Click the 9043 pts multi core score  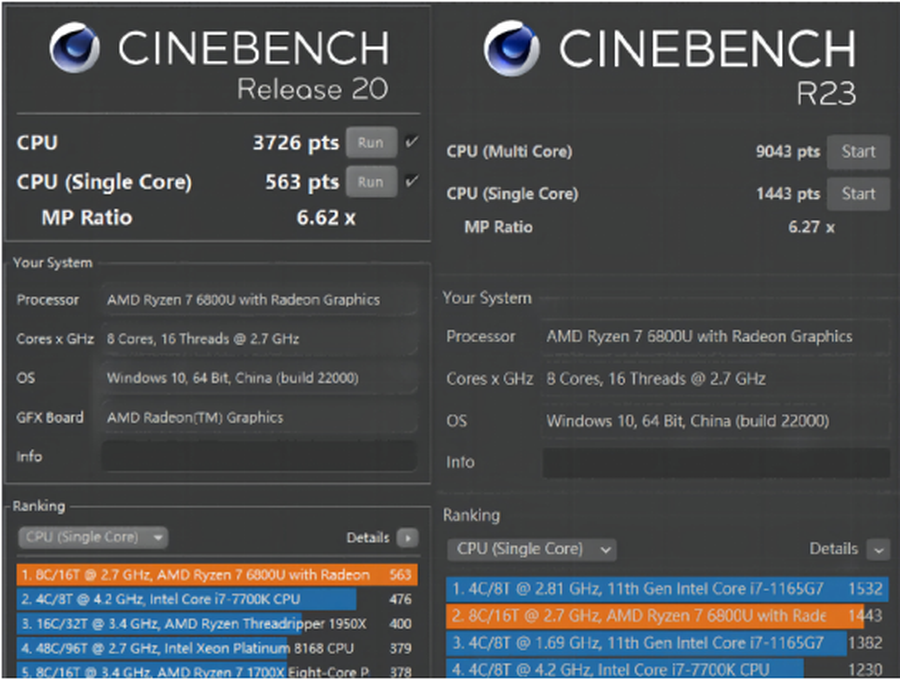pyautogui.click(x=788, y=151)
